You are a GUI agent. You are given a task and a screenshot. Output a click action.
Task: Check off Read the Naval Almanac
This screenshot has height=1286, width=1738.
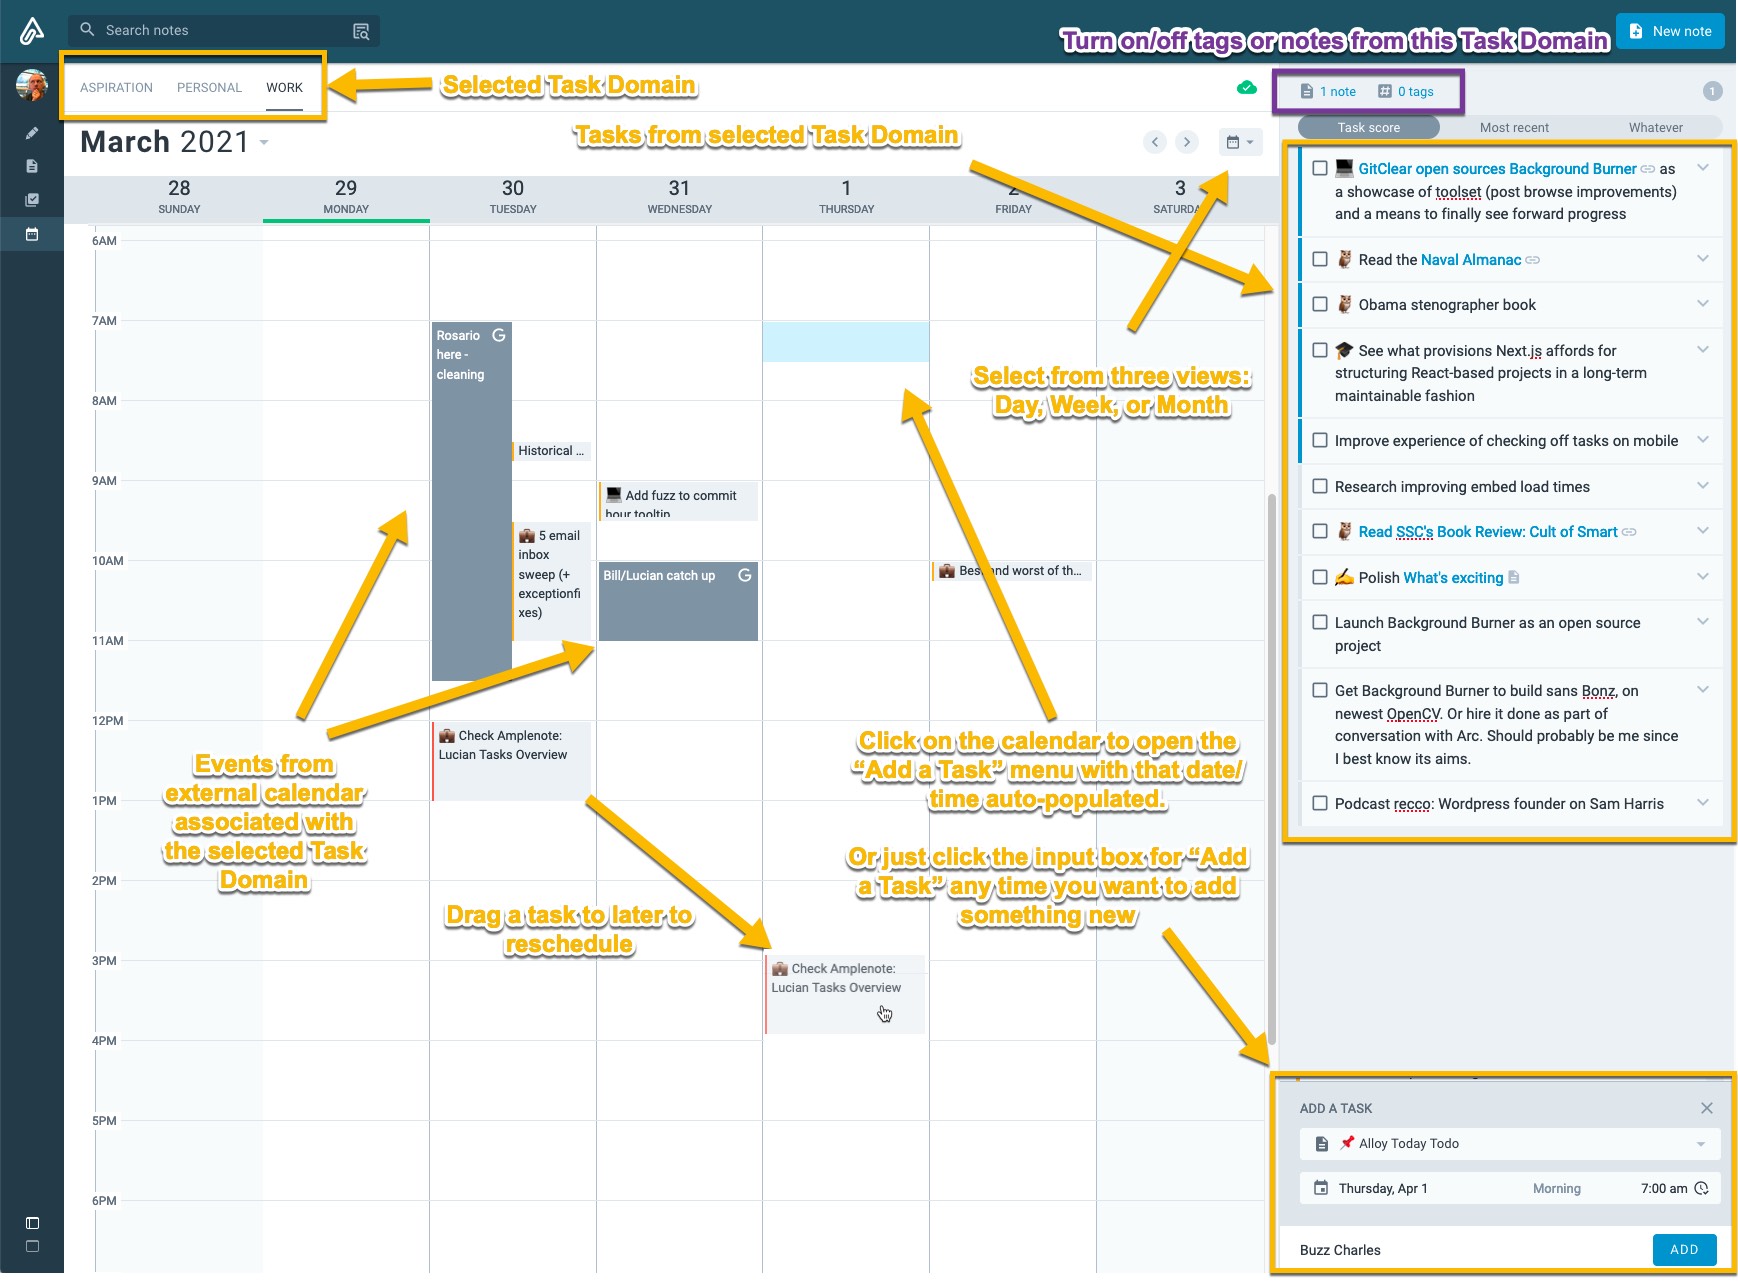1320,259
